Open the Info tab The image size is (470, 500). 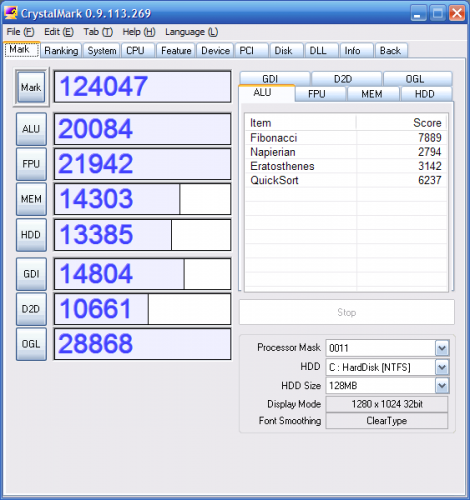tap(356, 51)
